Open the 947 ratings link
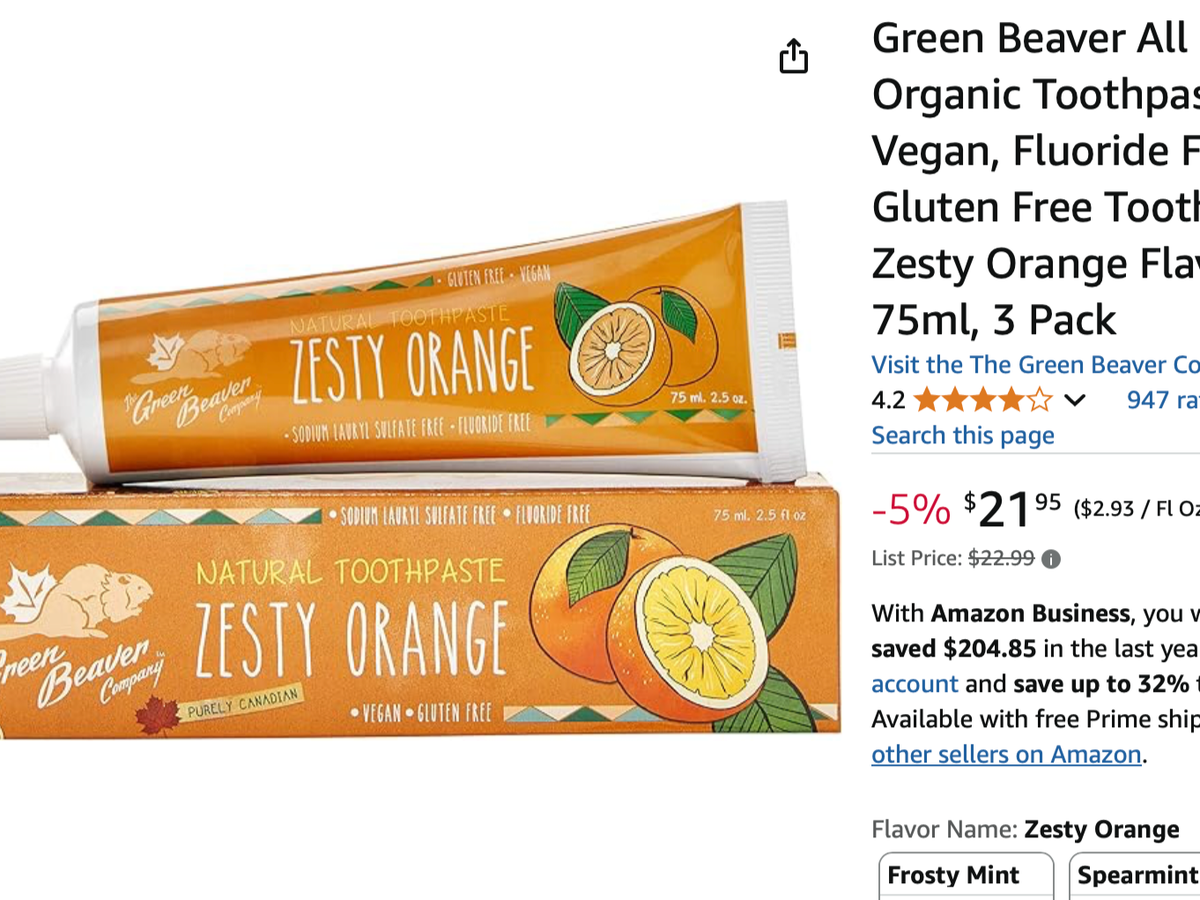1200x900 pixels. pyautogui.click(x=1162, y=400)
